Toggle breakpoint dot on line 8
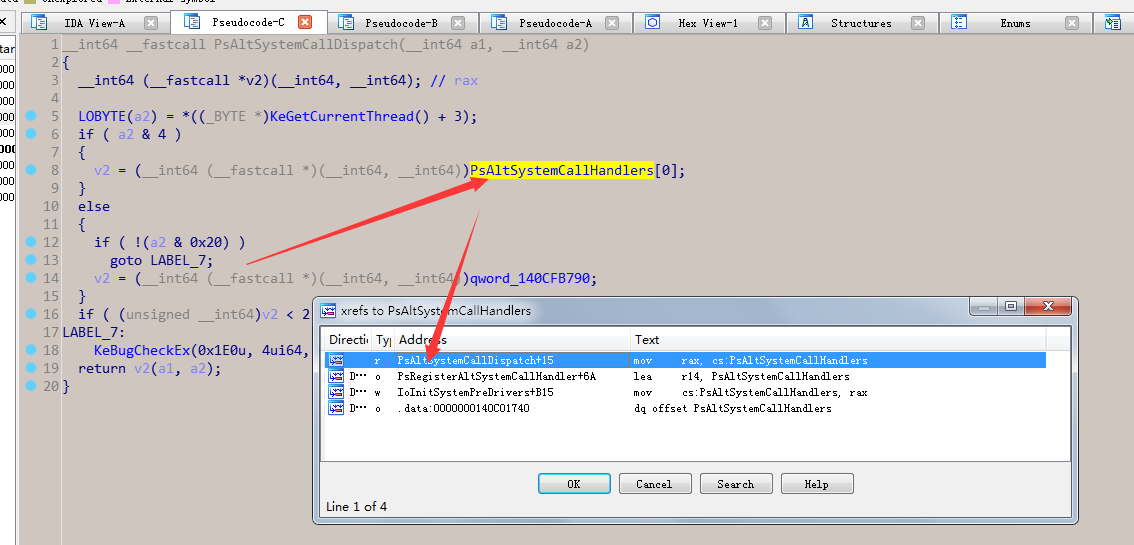Image resolution: width=1134 pixels, height=545 pixels. point(30,170)
